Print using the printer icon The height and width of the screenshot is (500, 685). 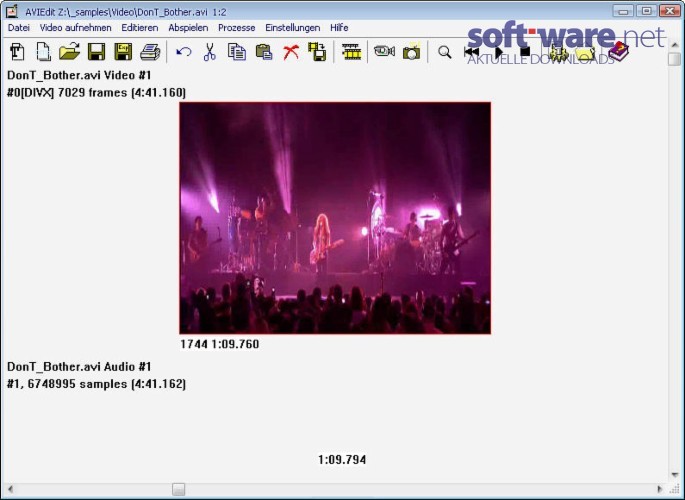[150, 52]
